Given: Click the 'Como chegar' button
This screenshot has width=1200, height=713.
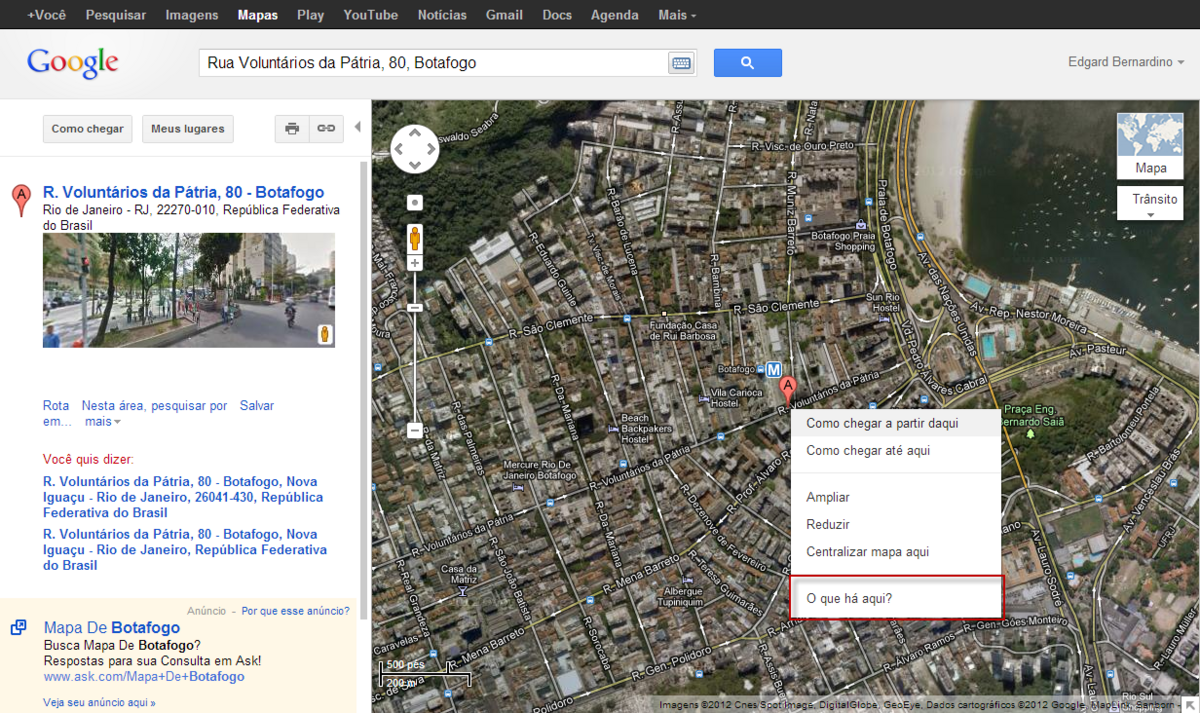Looking at the screenshot, I should tap(88, 129).
